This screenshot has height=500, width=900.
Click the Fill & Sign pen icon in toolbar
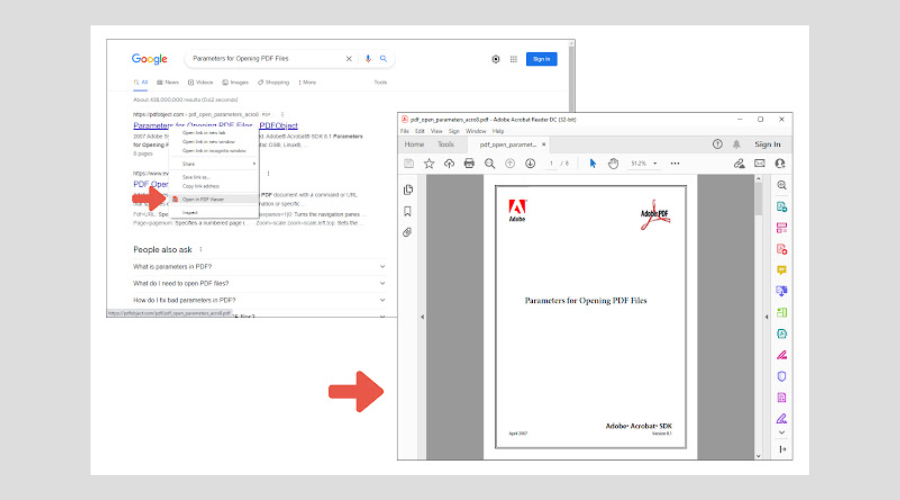click(739, 164)
